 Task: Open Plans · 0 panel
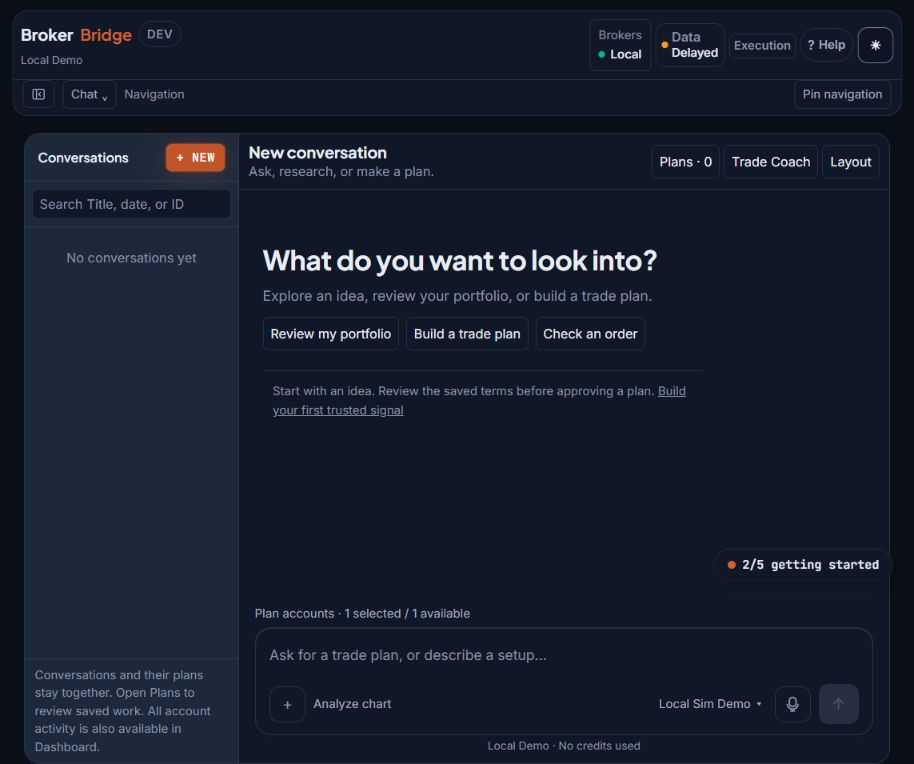click(686, 162)
